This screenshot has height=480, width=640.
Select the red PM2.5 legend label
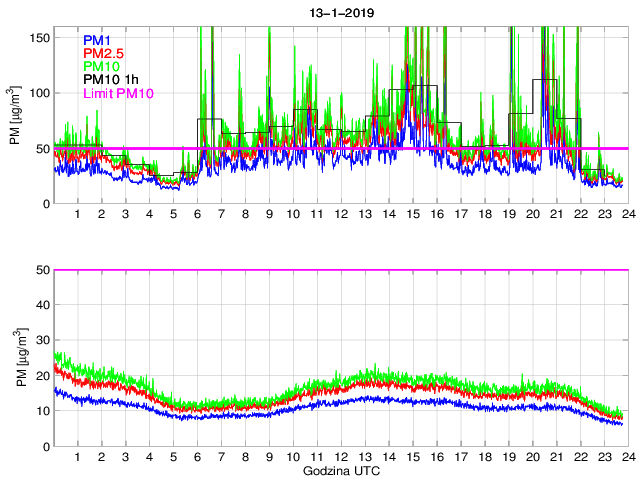coord(105,53)
